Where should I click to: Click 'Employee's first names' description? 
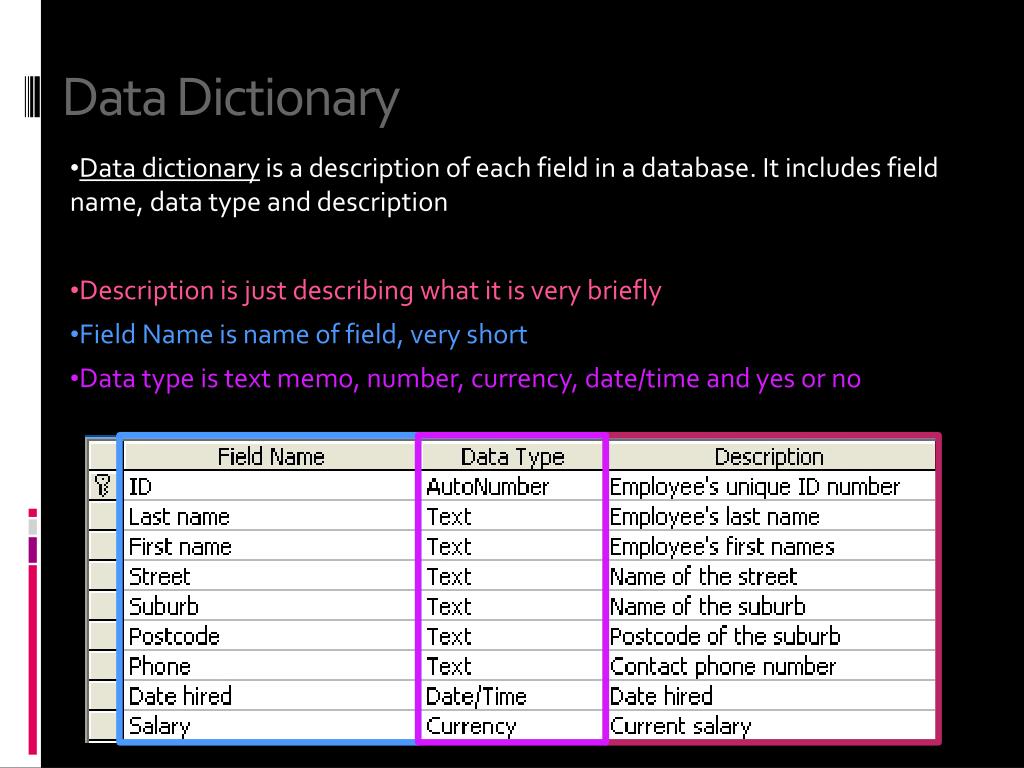click(771, 546)
